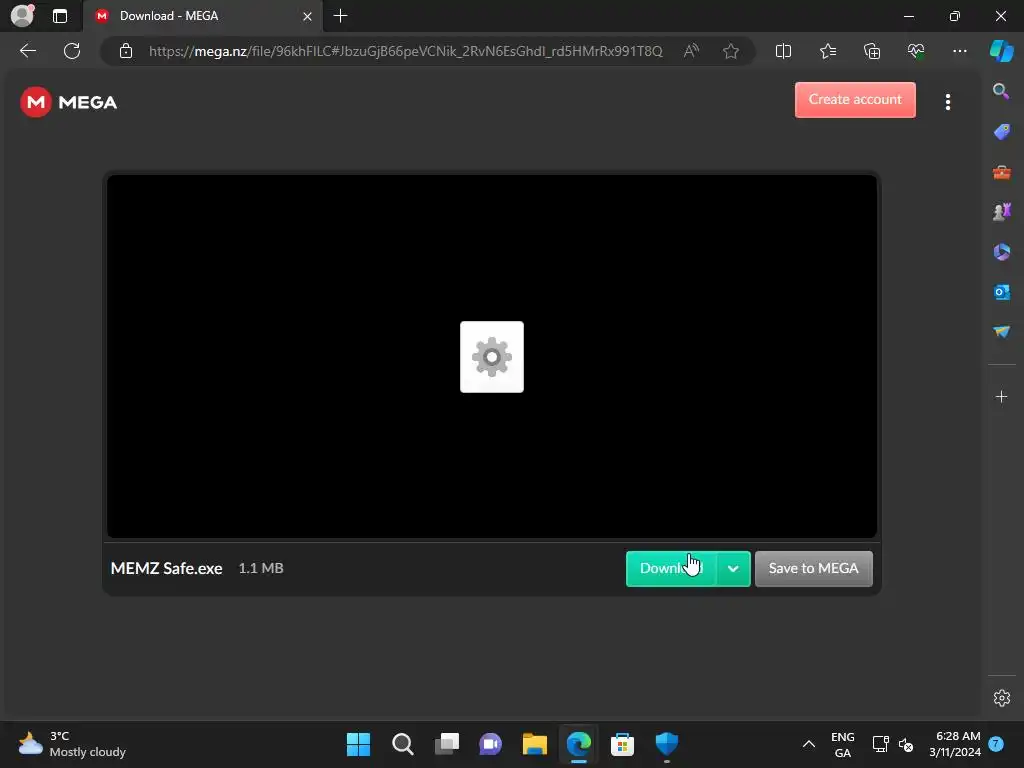Open Edge sidebar Games chess icon
1024x768 pixels.
point(1001,212)
